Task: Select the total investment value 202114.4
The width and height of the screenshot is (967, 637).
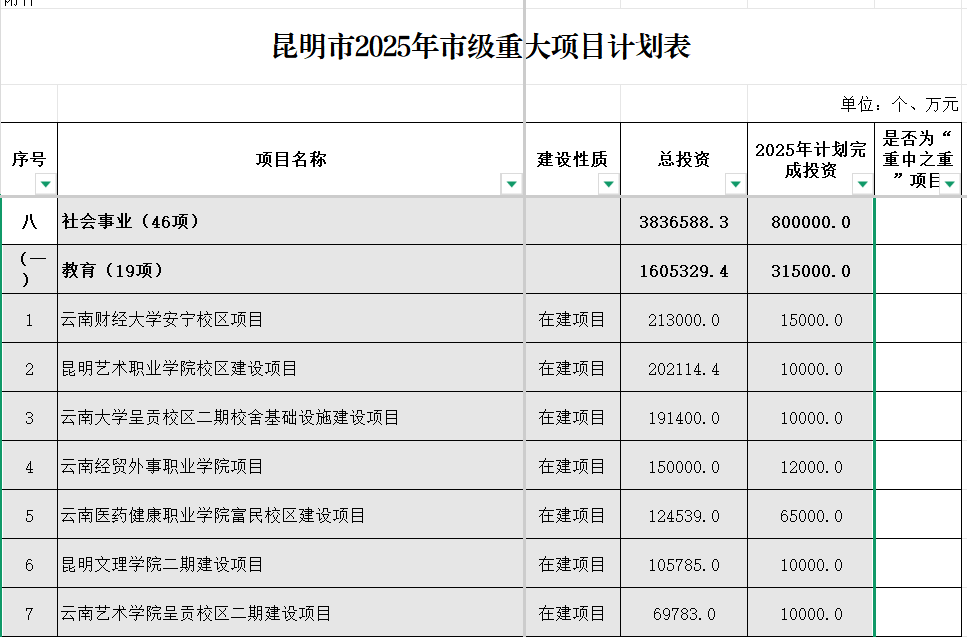Action: (684, 369)
